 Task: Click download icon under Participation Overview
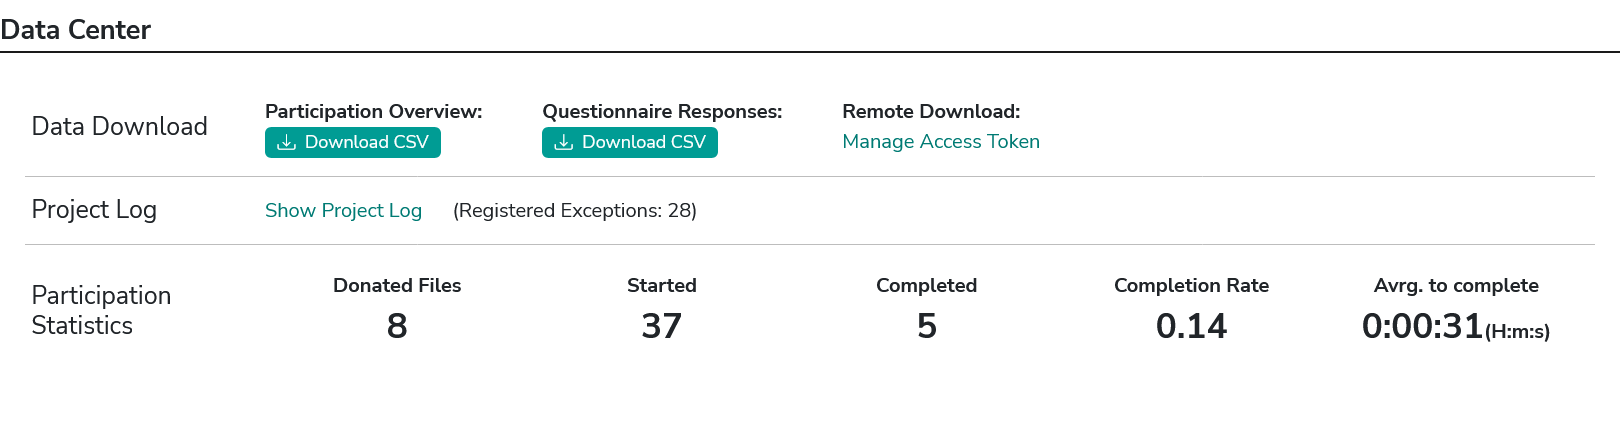coord(286,143)
